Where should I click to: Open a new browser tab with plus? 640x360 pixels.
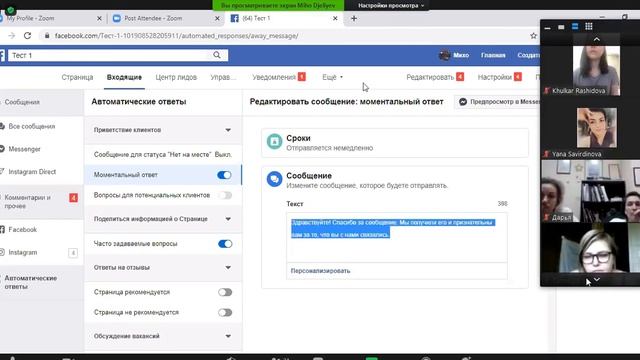(354, 18)
